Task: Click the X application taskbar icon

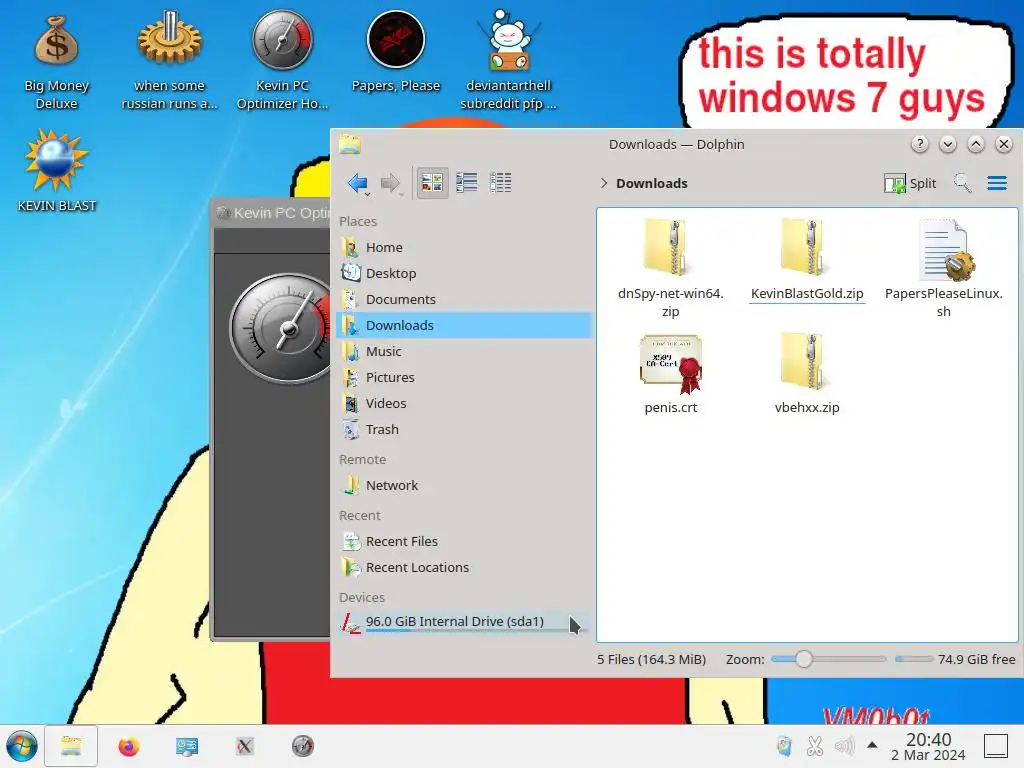Action: [244, 746]
